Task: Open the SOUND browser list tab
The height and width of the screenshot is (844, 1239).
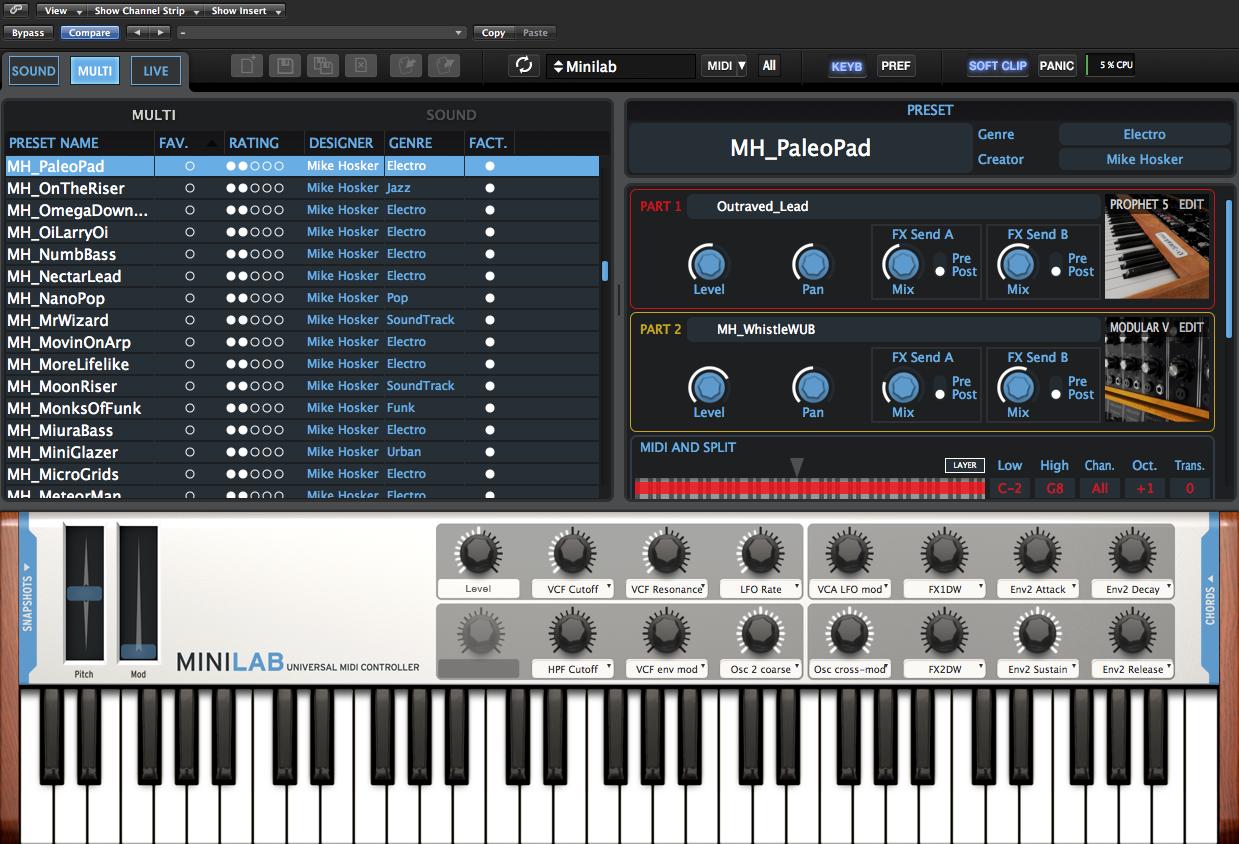Action: pyautogui.click(x=451, y=115)
